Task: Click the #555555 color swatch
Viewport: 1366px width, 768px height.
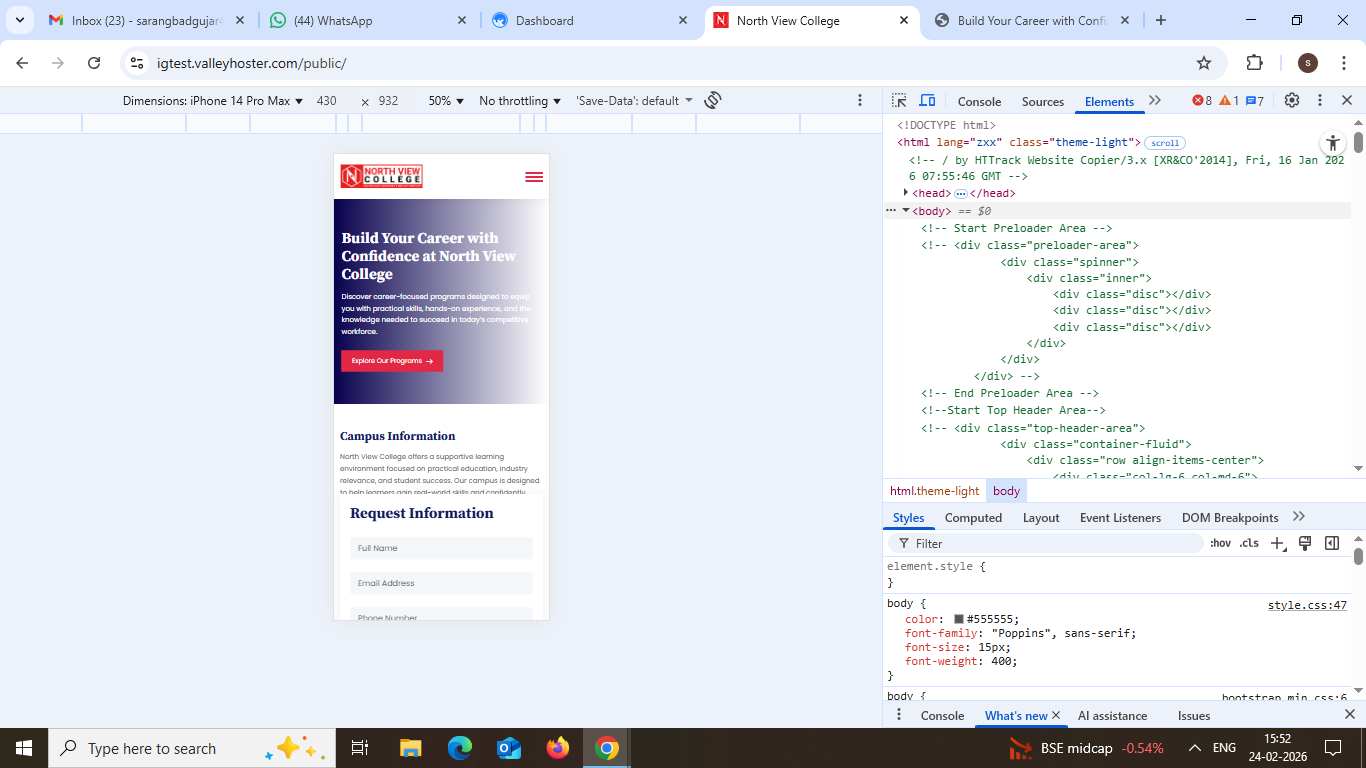Action: [959, 619]
